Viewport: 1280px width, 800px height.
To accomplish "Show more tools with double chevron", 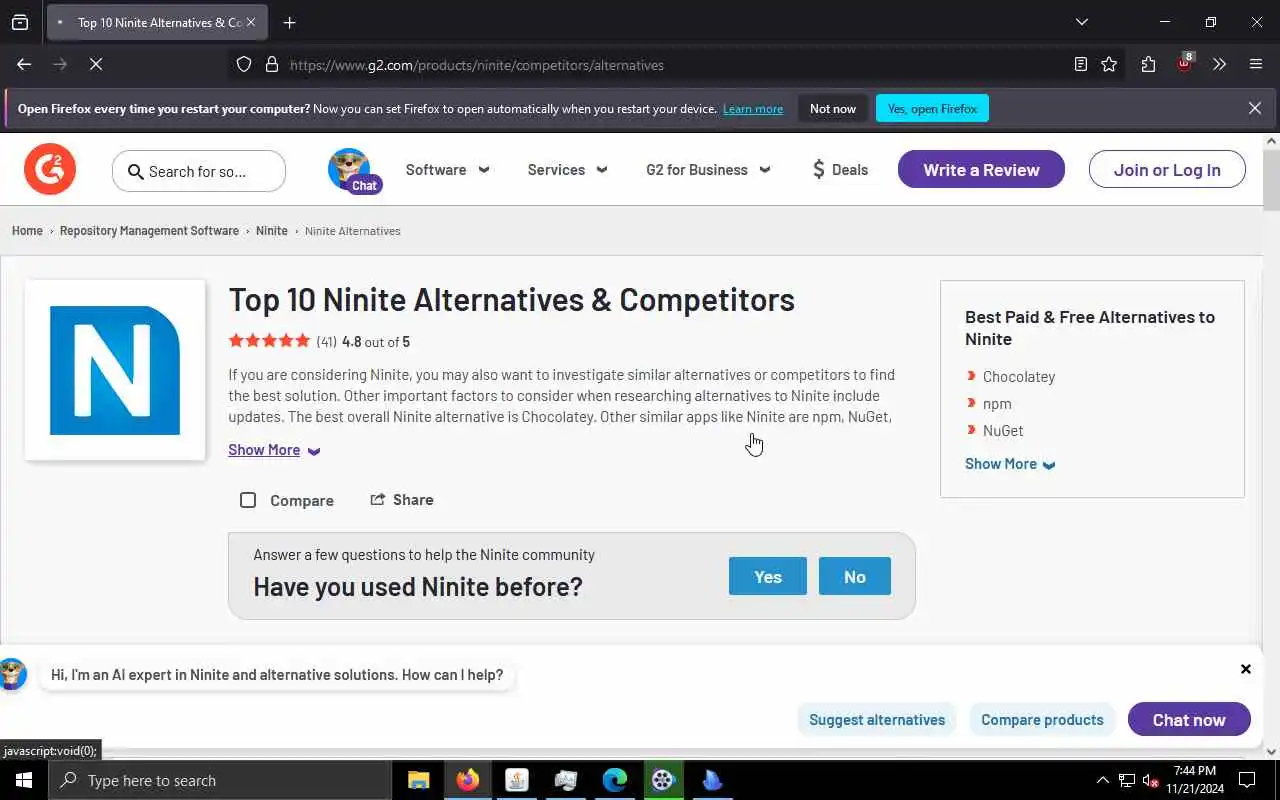I will [1219, 64].
